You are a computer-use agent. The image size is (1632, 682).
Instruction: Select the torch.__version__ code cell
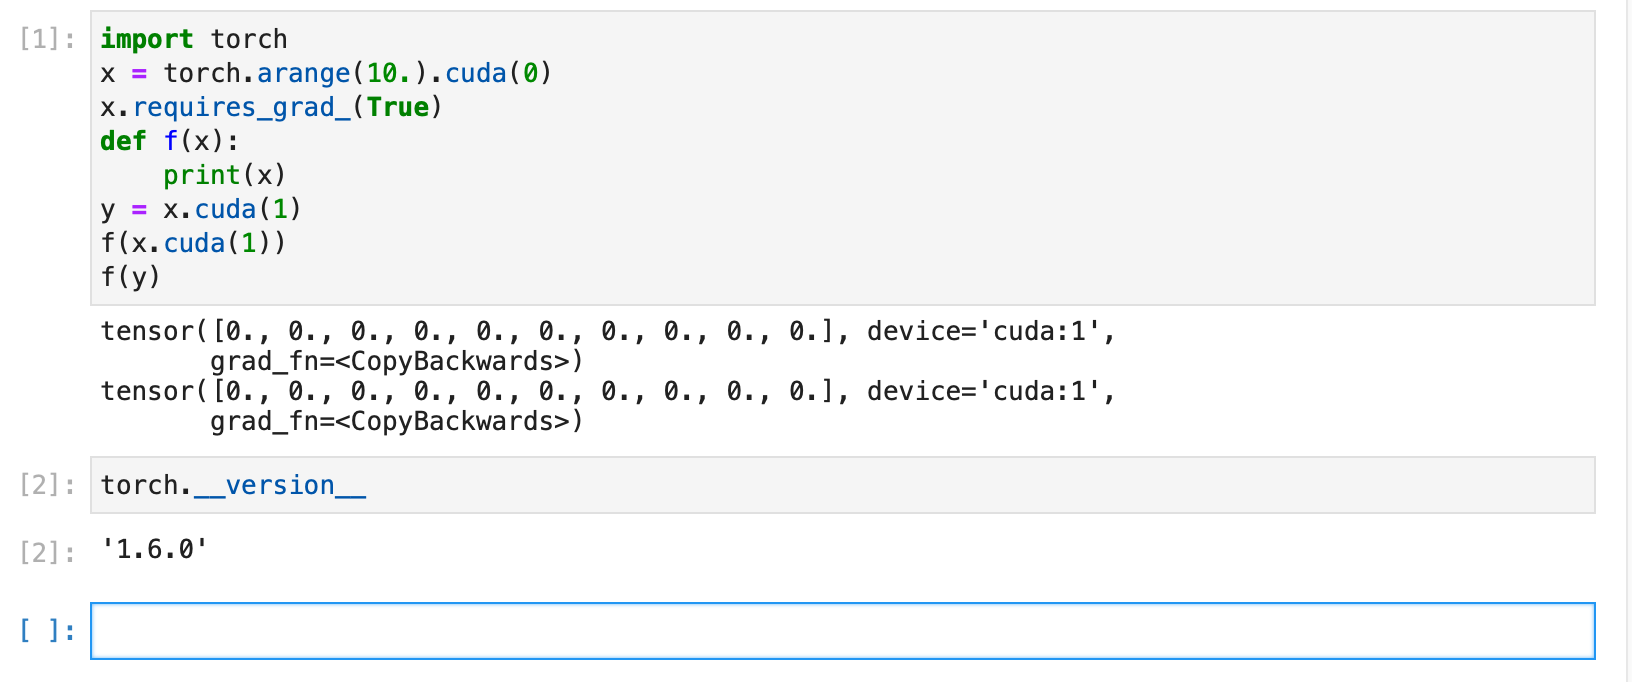842,485
